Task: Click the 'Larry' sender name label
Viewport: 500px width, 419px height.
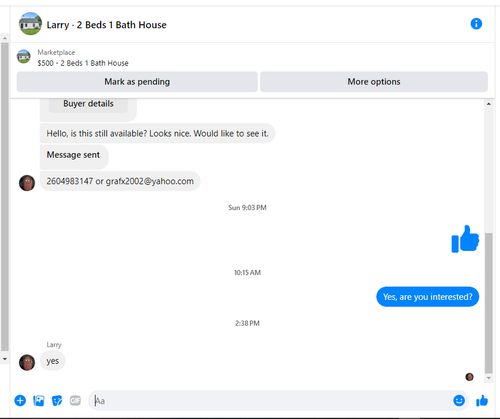Action: (54, 345)
